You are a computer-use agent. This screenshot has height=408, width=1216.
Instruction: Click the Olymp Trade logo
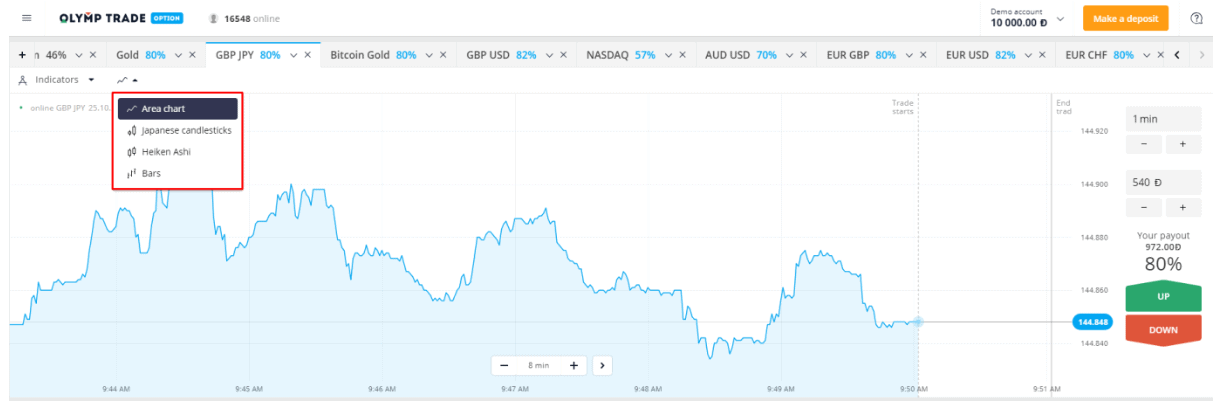120,18
